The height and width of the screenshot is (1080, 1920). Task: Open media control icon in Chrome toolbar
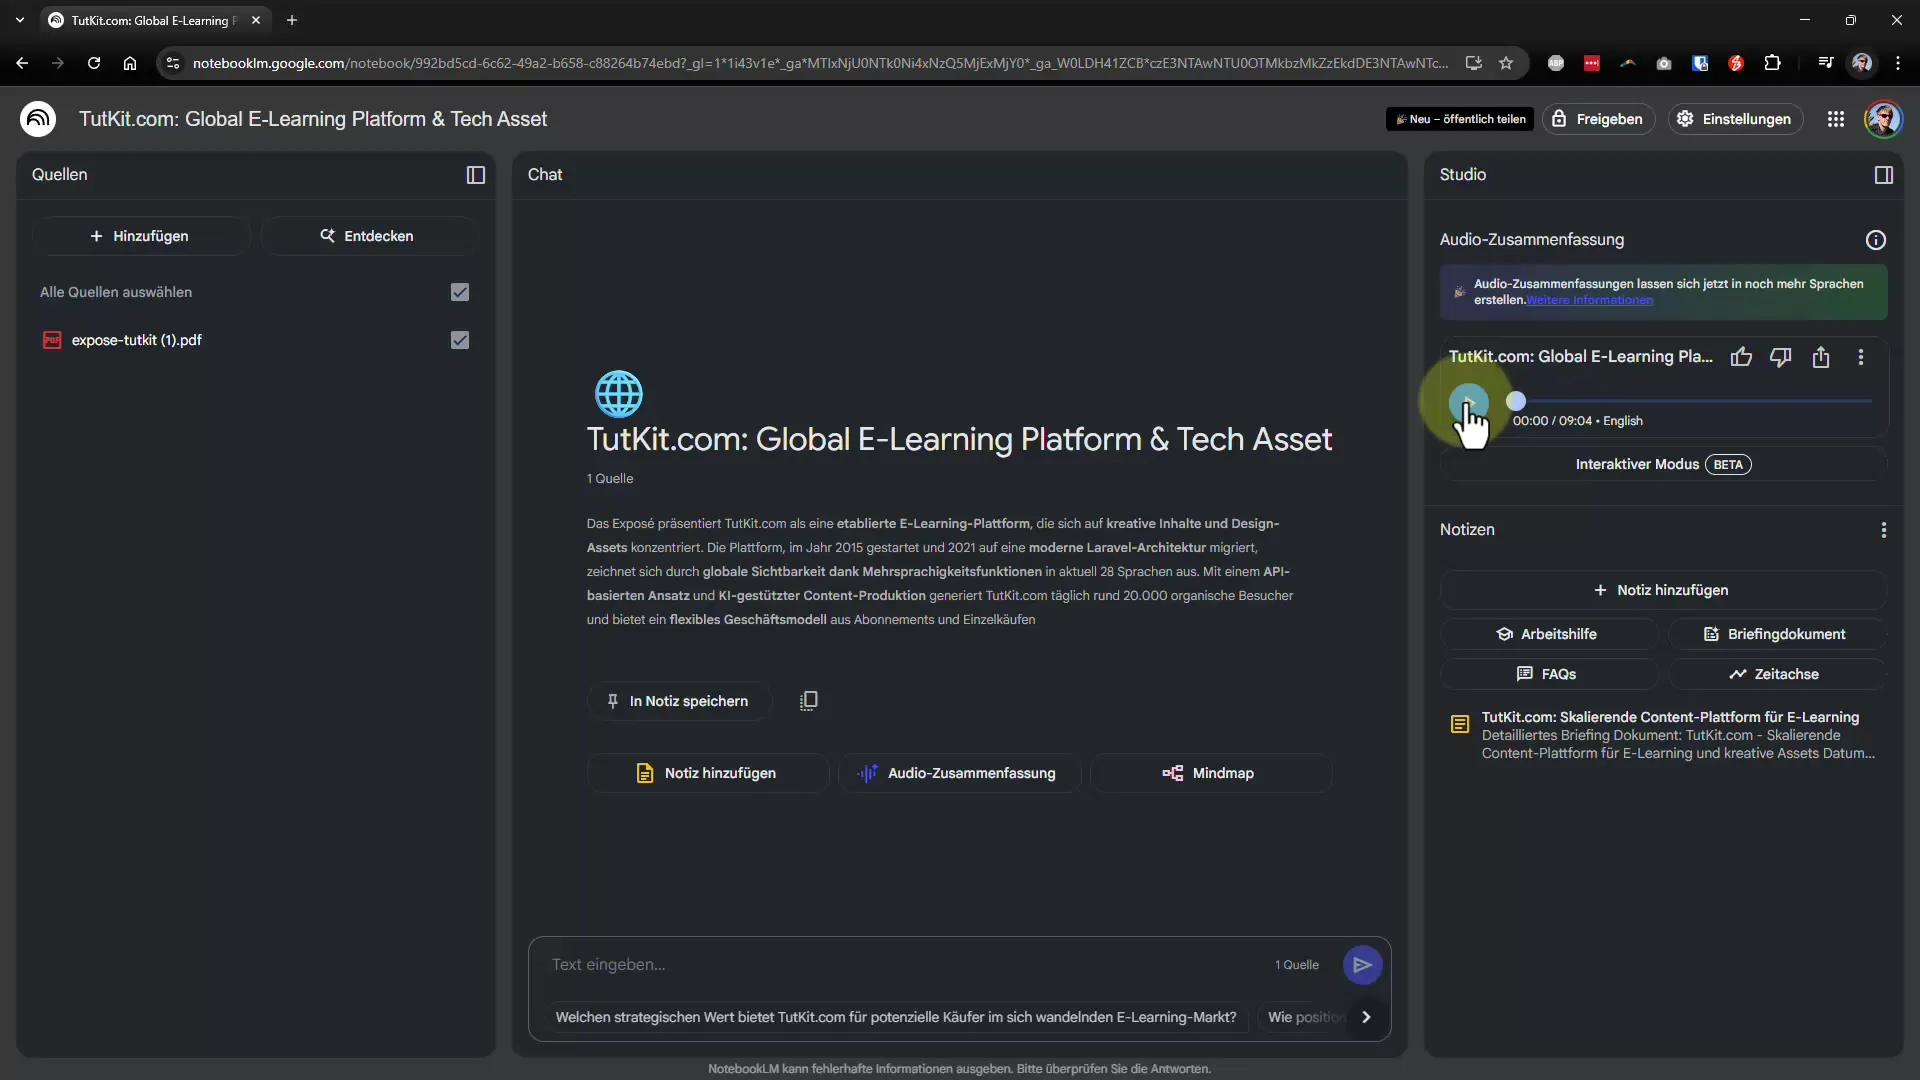(x=1826, y=63)
